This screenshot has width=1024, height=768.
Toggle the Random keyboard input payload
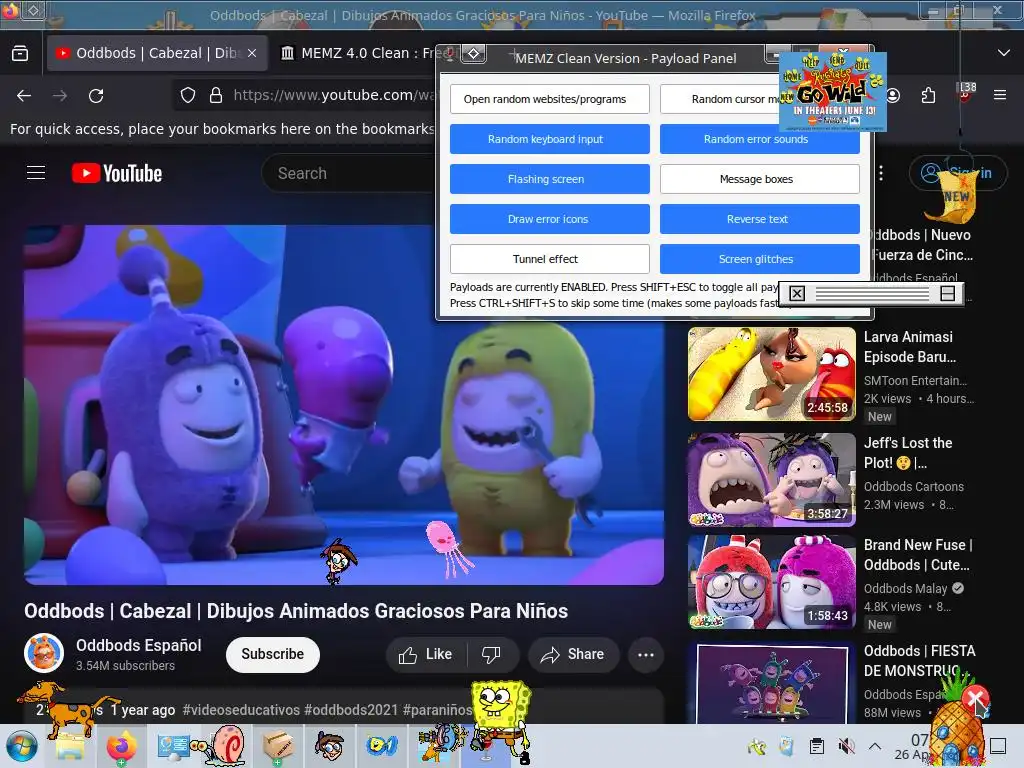549,139
